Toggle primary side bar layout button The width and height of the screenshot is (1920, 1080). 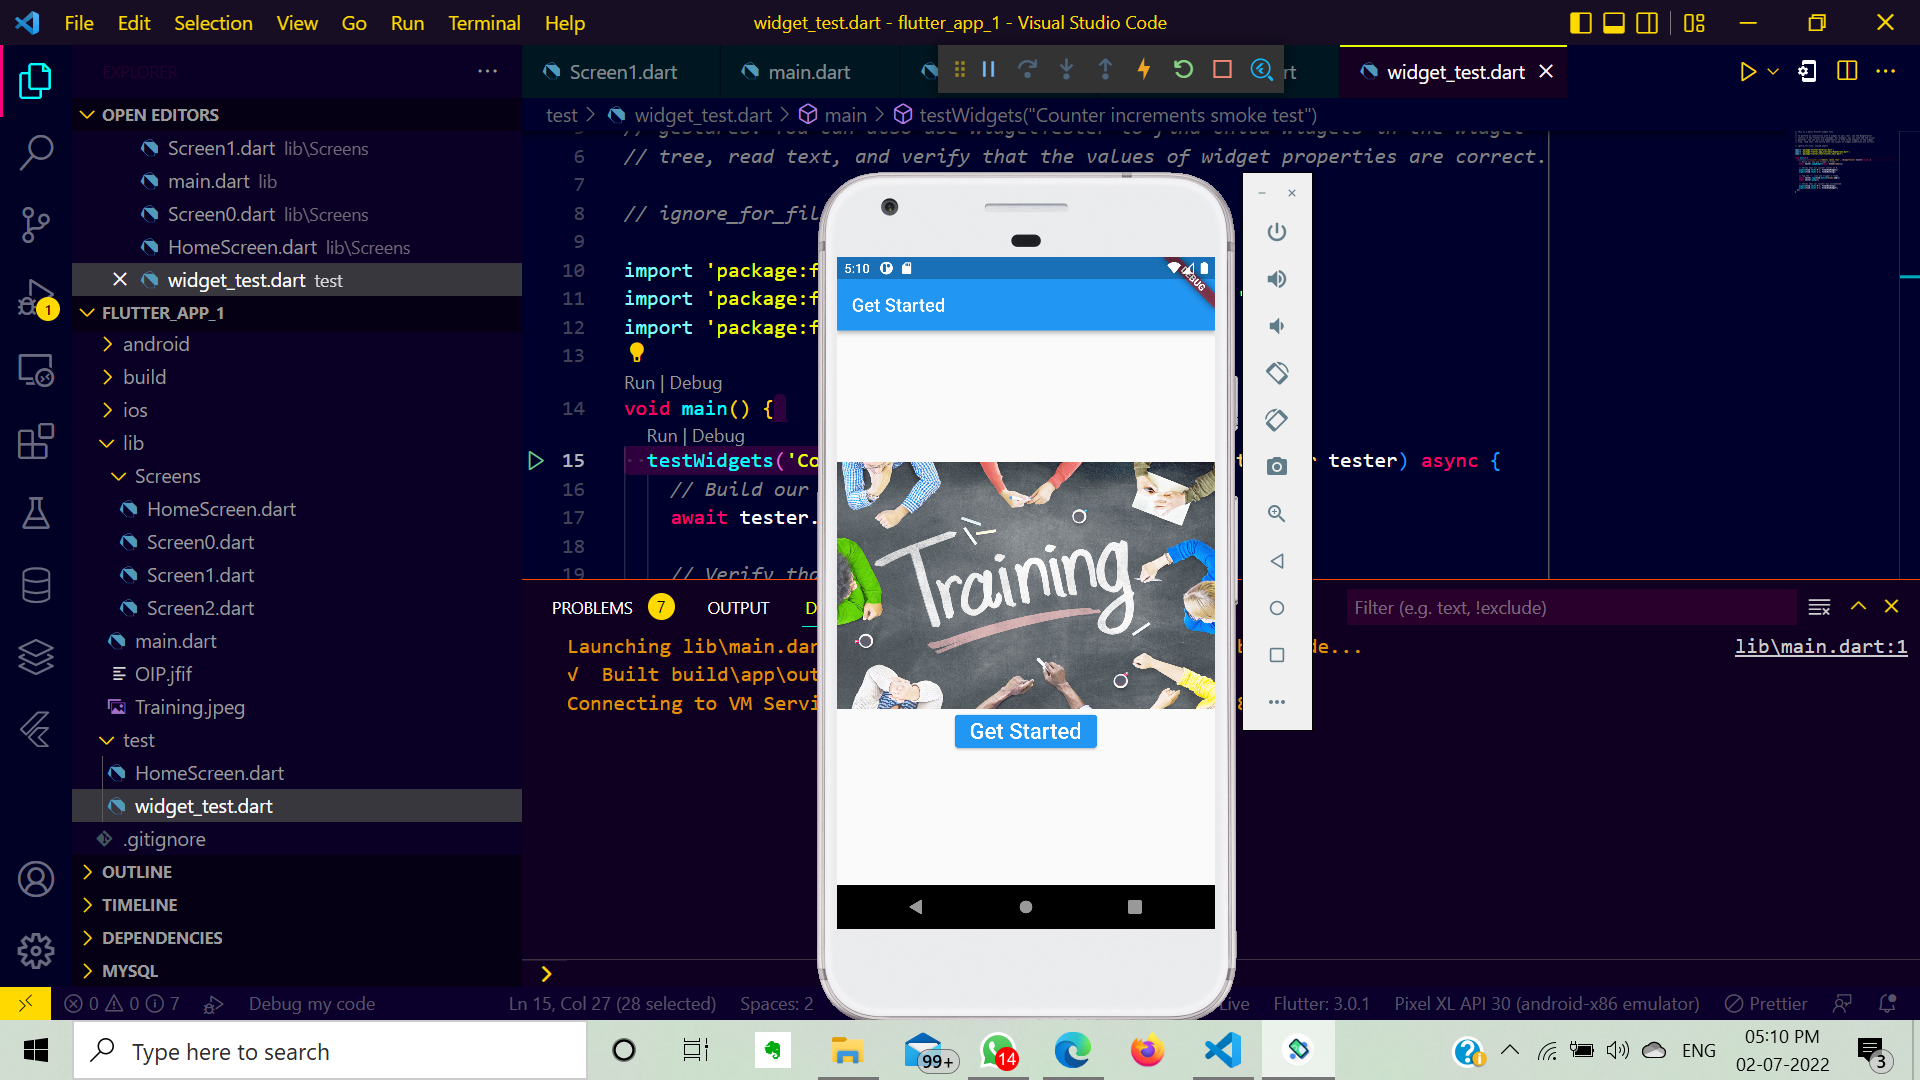tap(1581, 23)
